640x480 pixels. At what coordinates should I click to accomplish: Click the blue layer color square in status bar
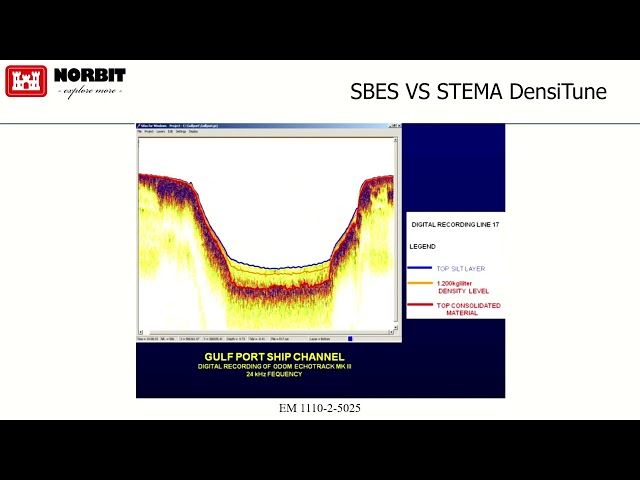coord(350,339)
